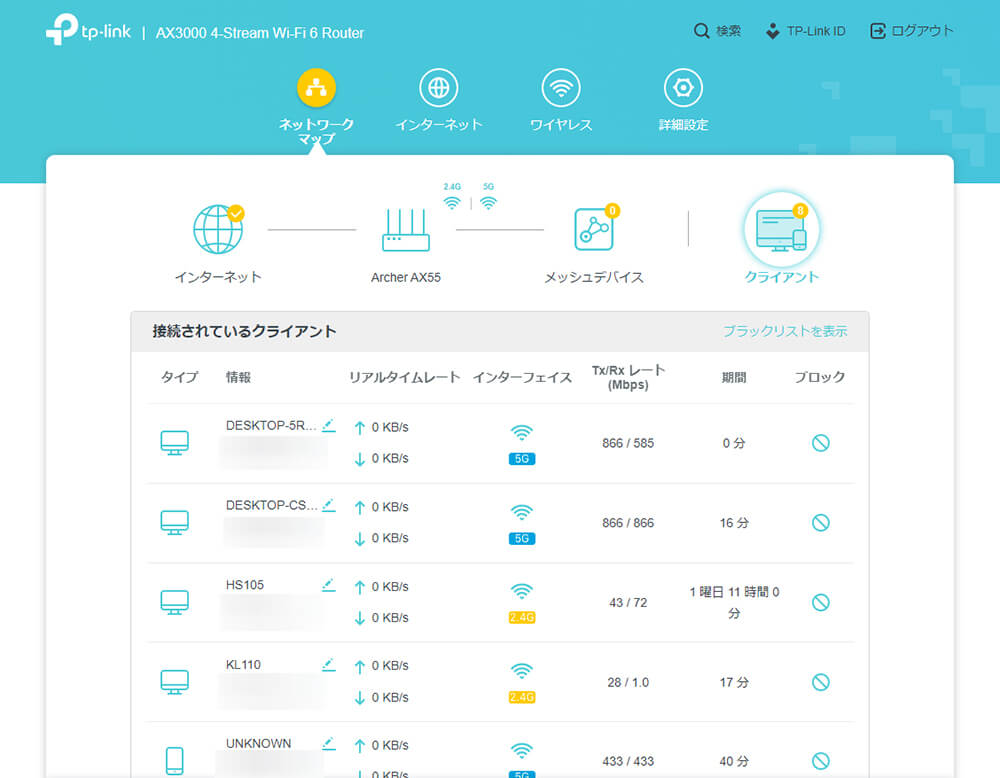Screen dimensions: 1000x778
Task: Edit the UNKNOWN client name
Action: (328, 744)
